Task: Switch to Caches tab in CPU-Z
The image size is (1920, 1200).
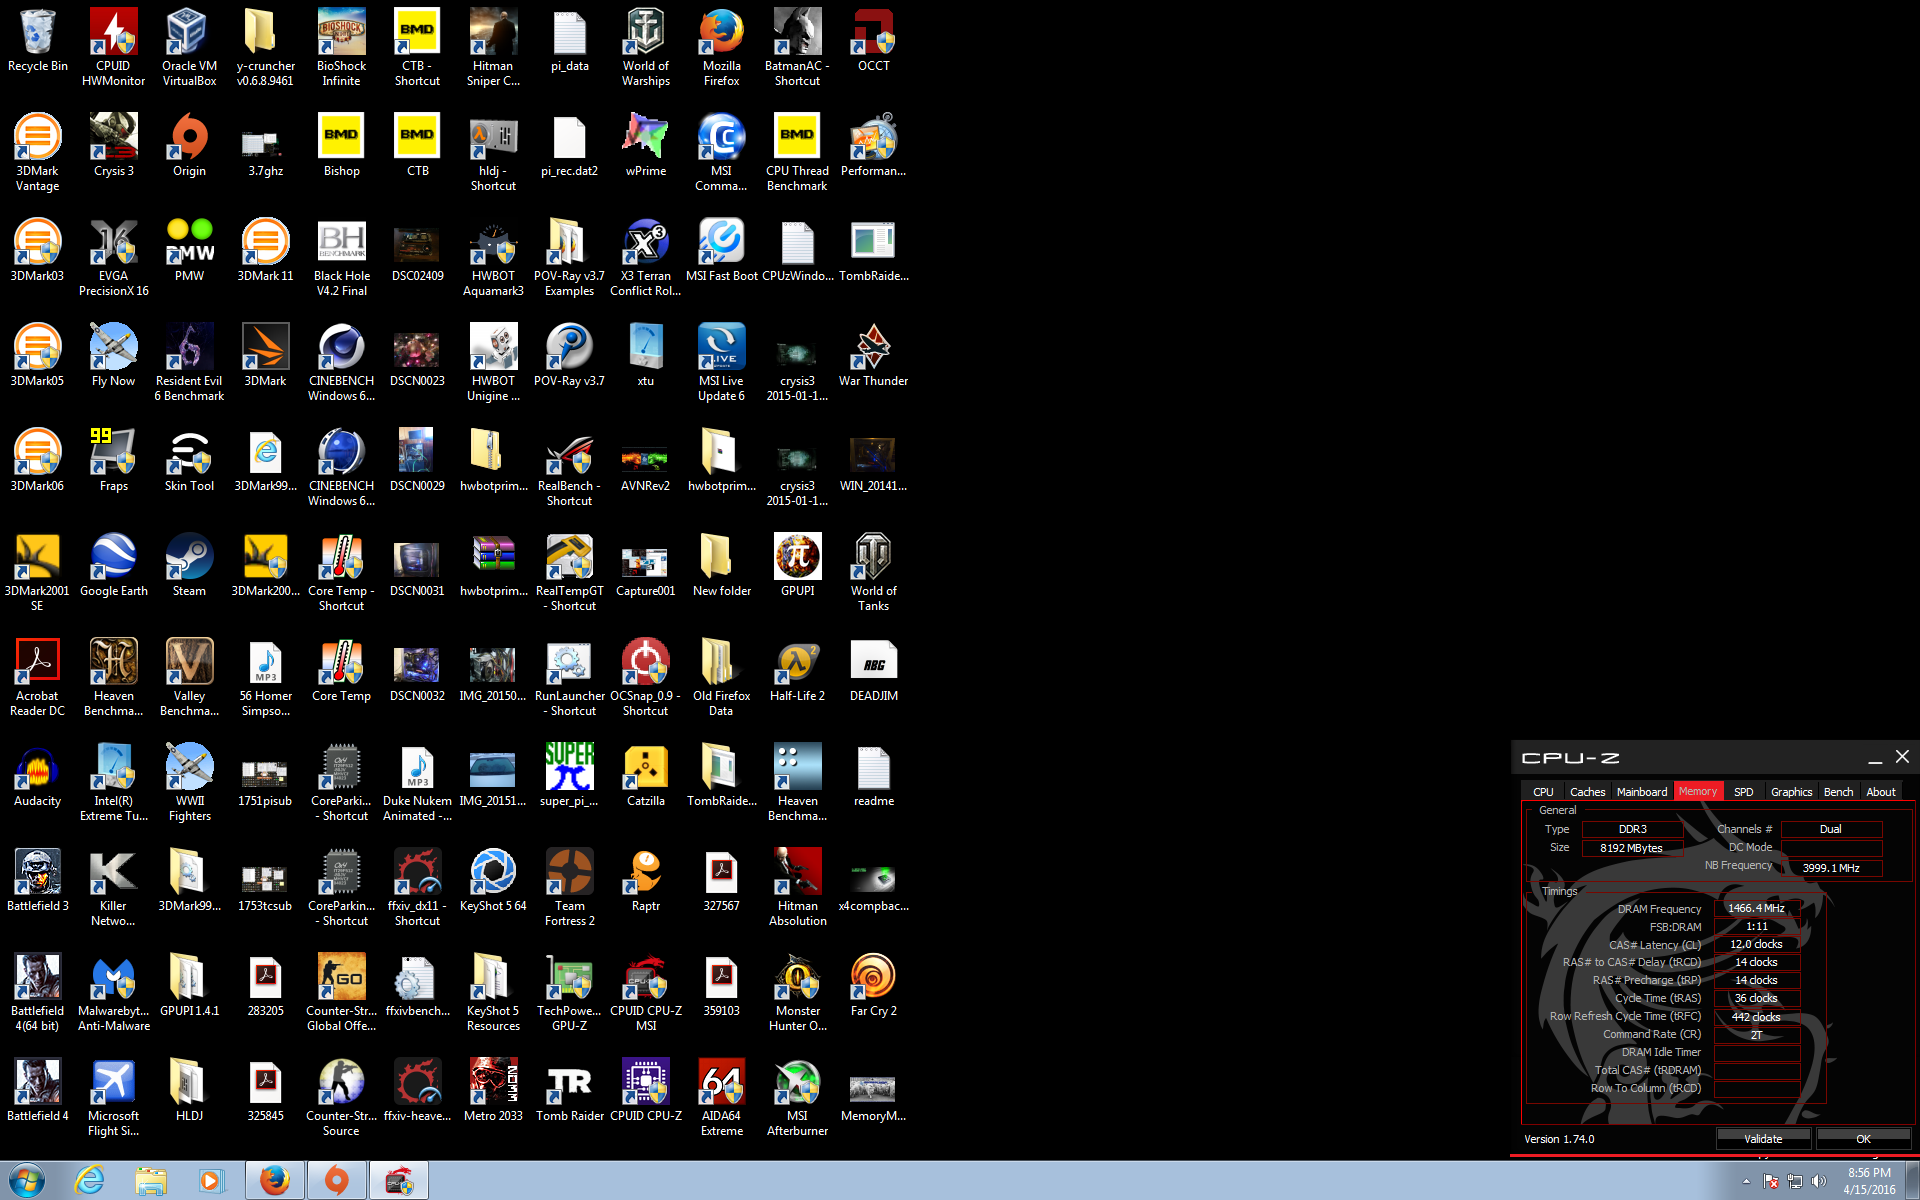Action: click(1587, 791)
